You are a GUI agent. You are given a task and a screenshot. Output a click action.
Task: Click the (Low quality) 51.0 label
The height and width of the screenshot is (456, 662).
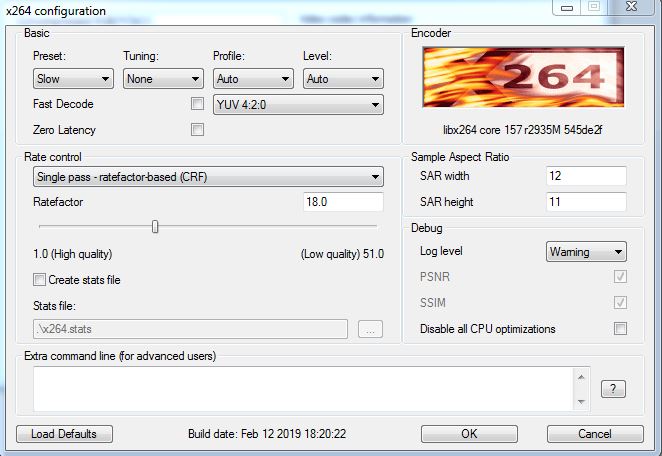pos(342,254)
